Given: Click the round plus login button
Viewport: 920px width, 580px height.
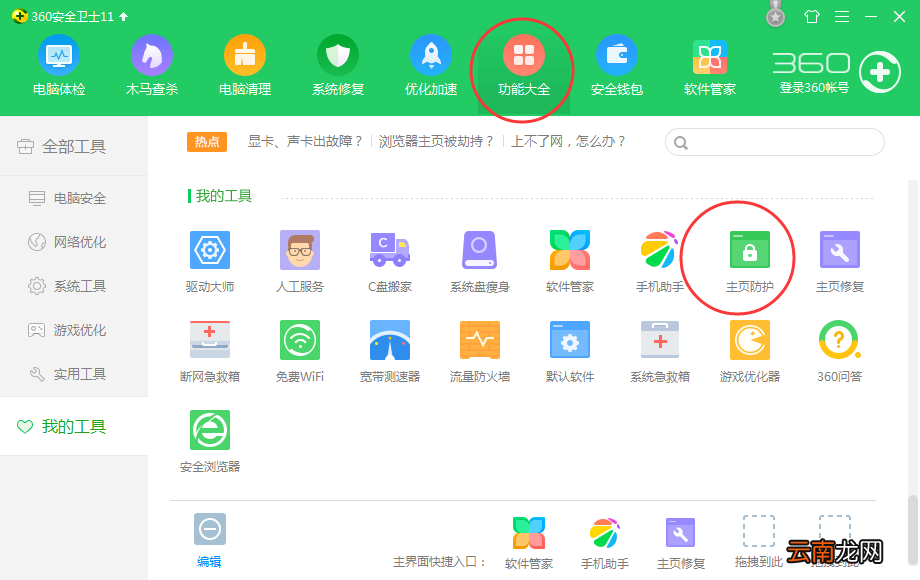Looking at the screenshot, I should click(x=880, y=72).
